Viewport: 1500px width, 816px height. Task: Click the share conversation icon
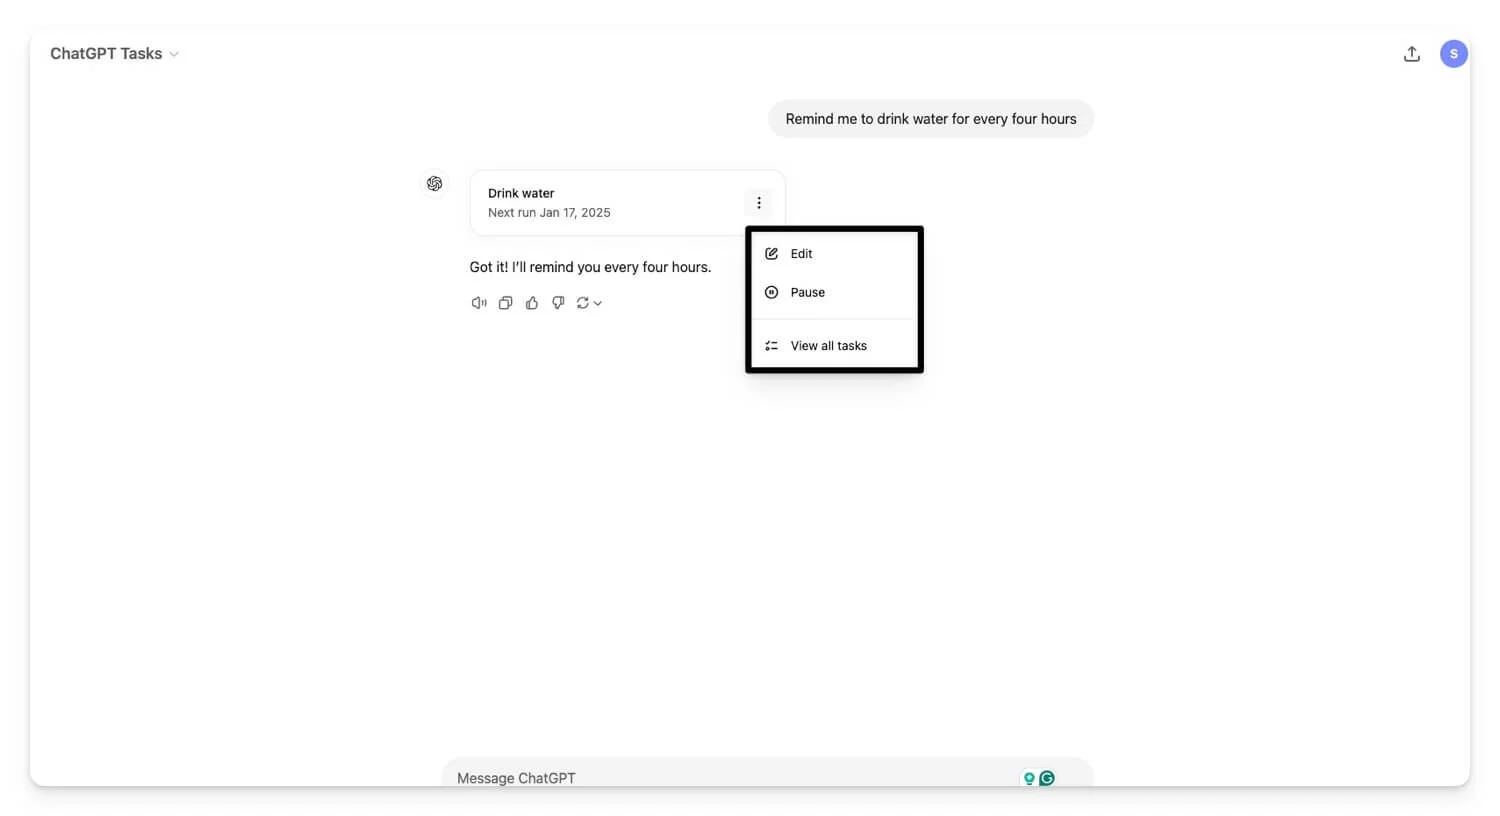[x=1411, y=54]
